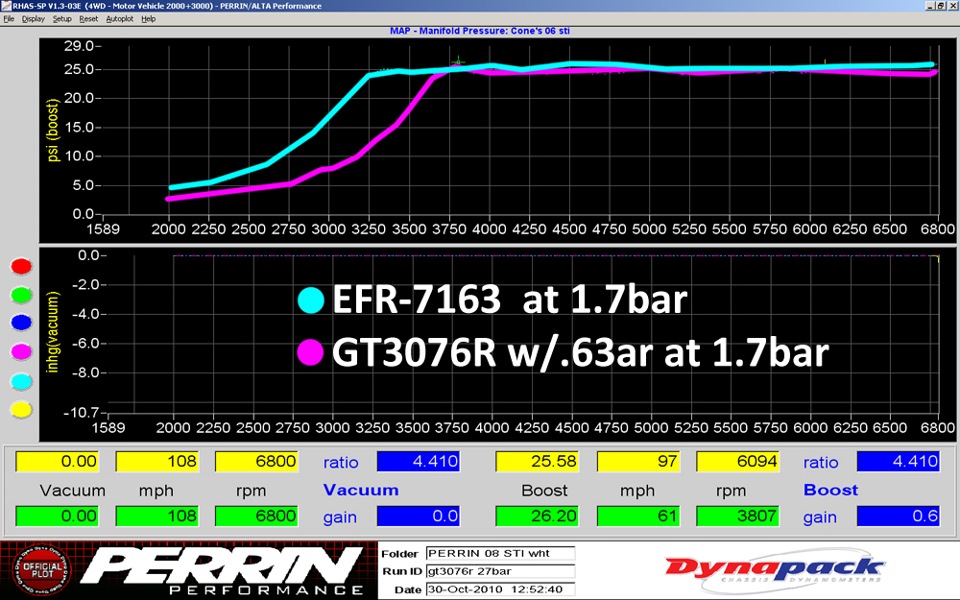
Task: Click the green mph value 61
Action: tap(637, 516)
